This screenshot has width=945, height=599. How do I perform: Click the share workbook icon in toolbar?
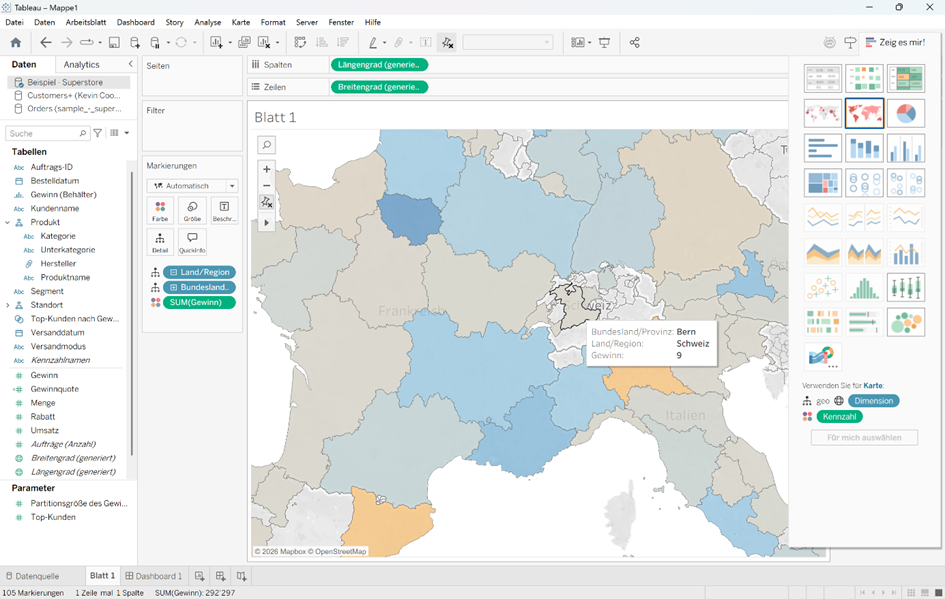pyautogui.click(x=634, y=43)
